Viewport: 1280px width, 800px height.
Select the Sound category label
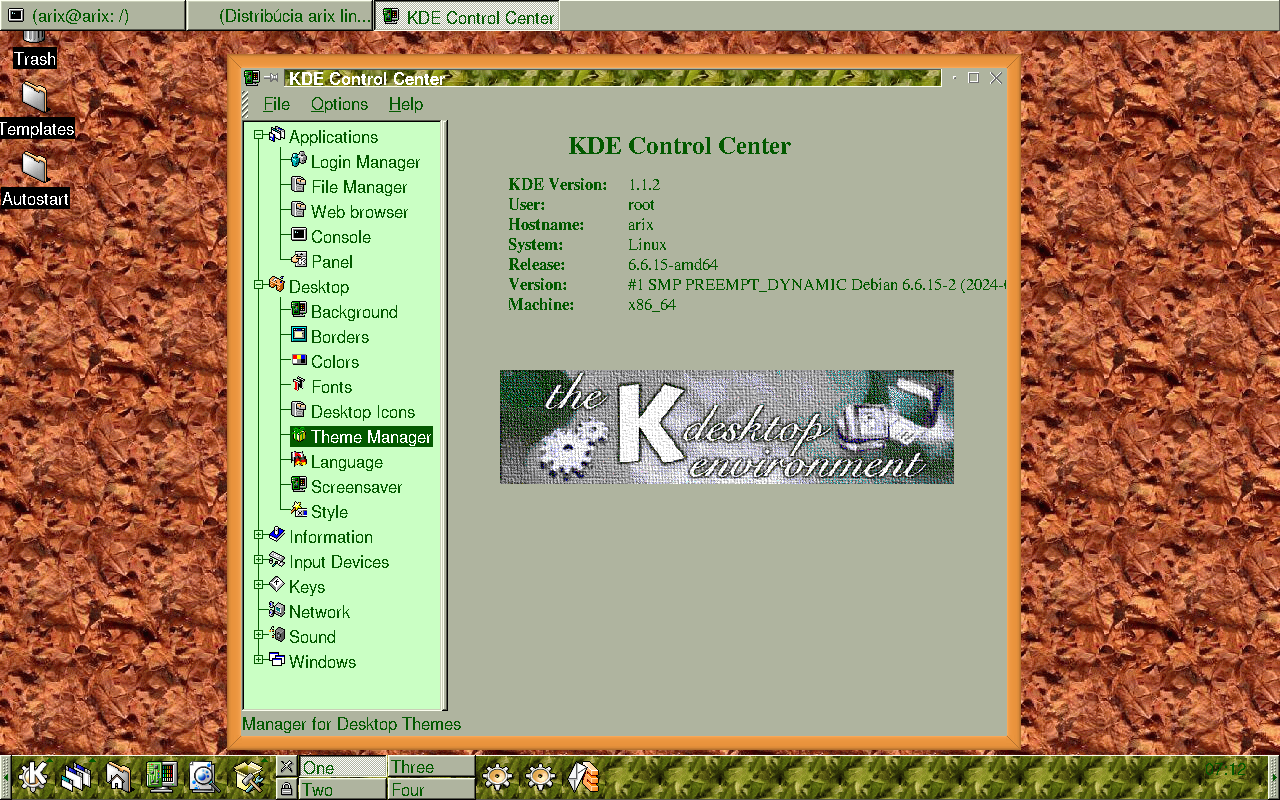[x=312, y=637]
